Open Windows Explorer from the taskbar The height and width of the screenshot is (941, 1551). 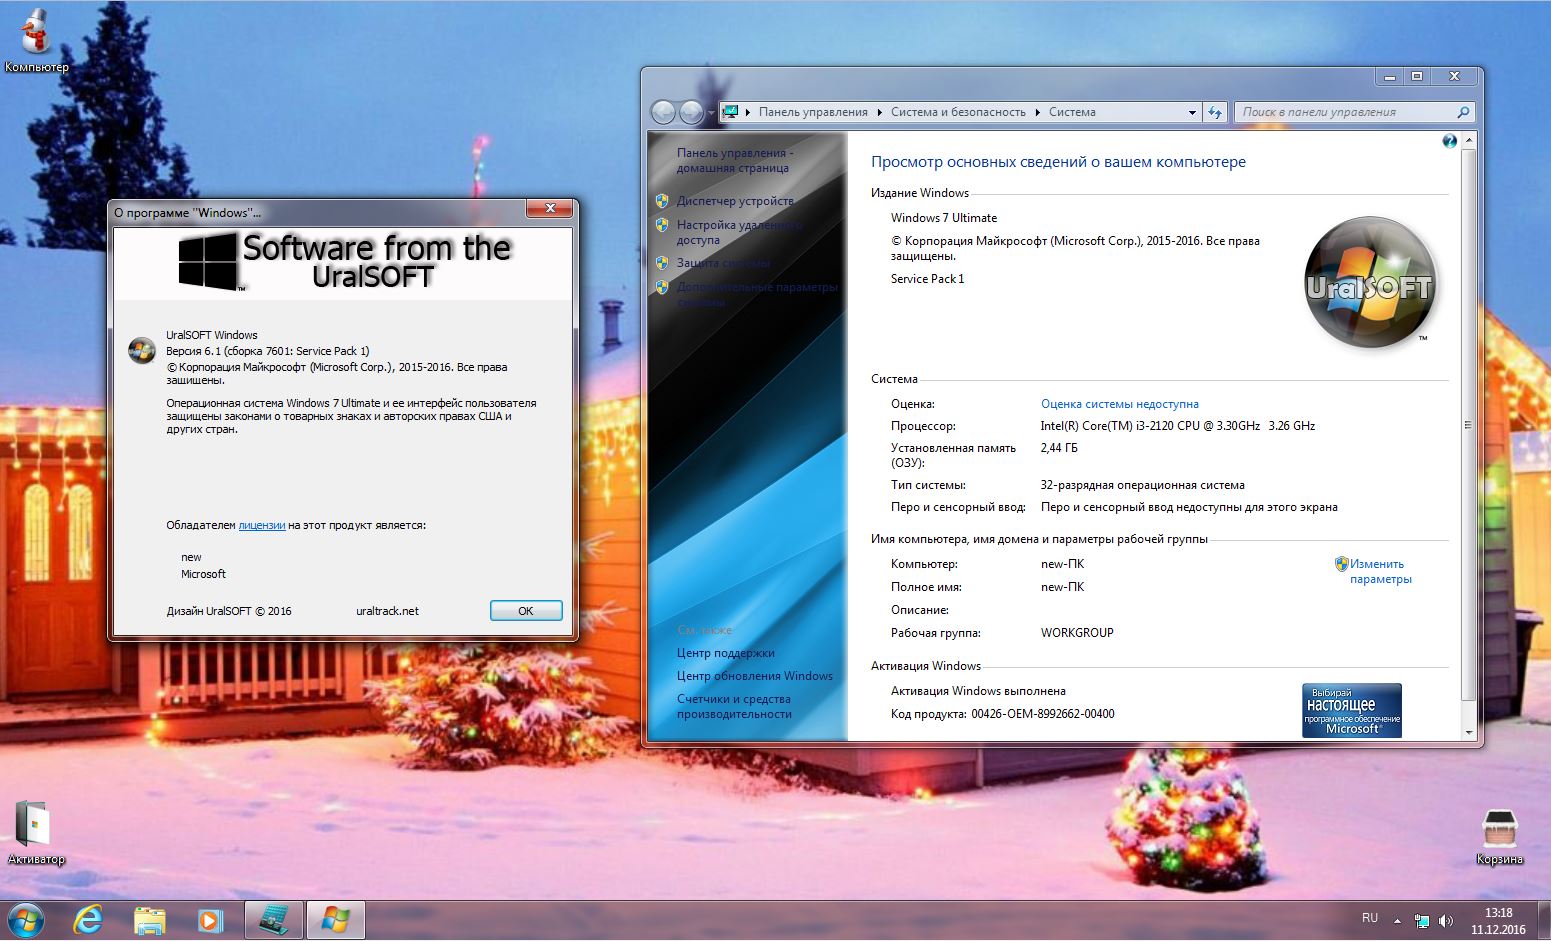coord(149,920)
